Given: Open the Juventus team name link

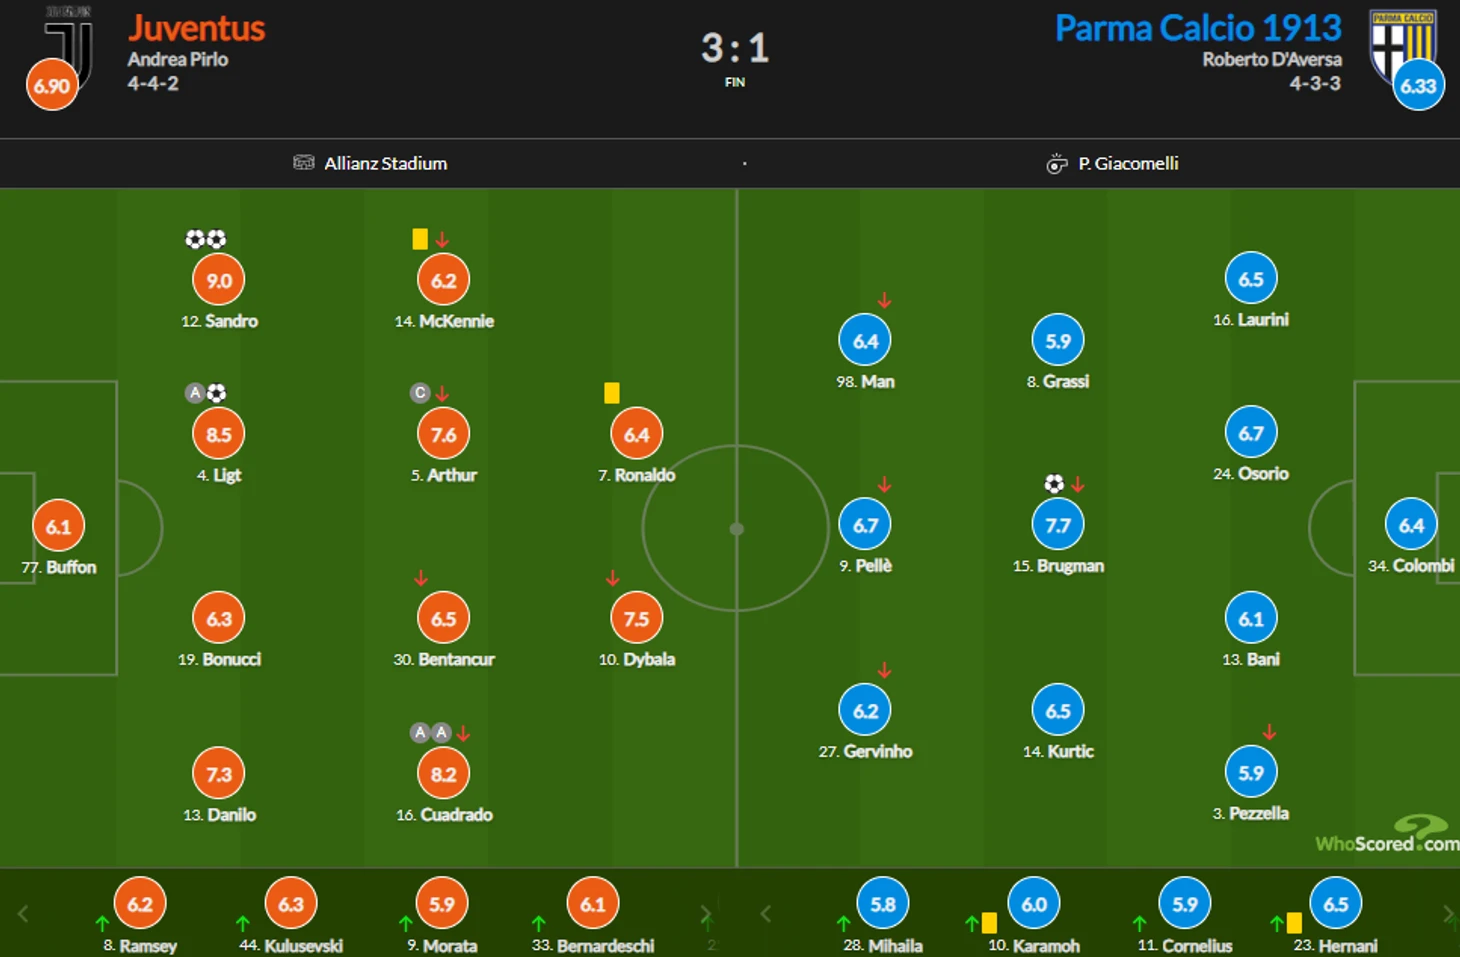Looking at the screenshot, I should (196, 28).
